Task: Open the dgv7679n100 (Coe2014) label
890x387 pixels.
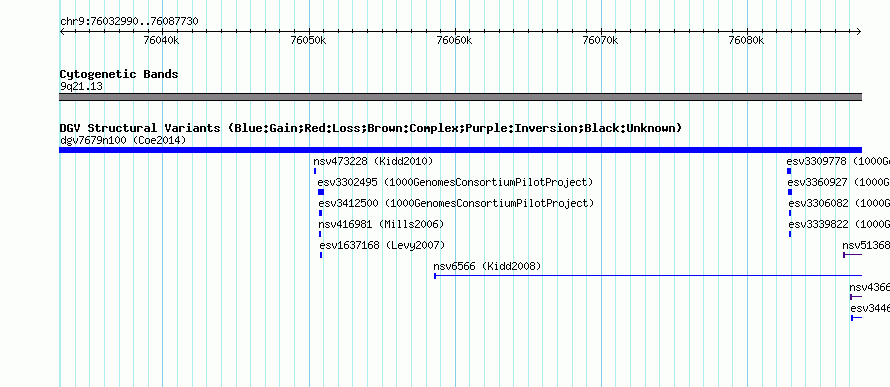Action: tap(123, 140)
